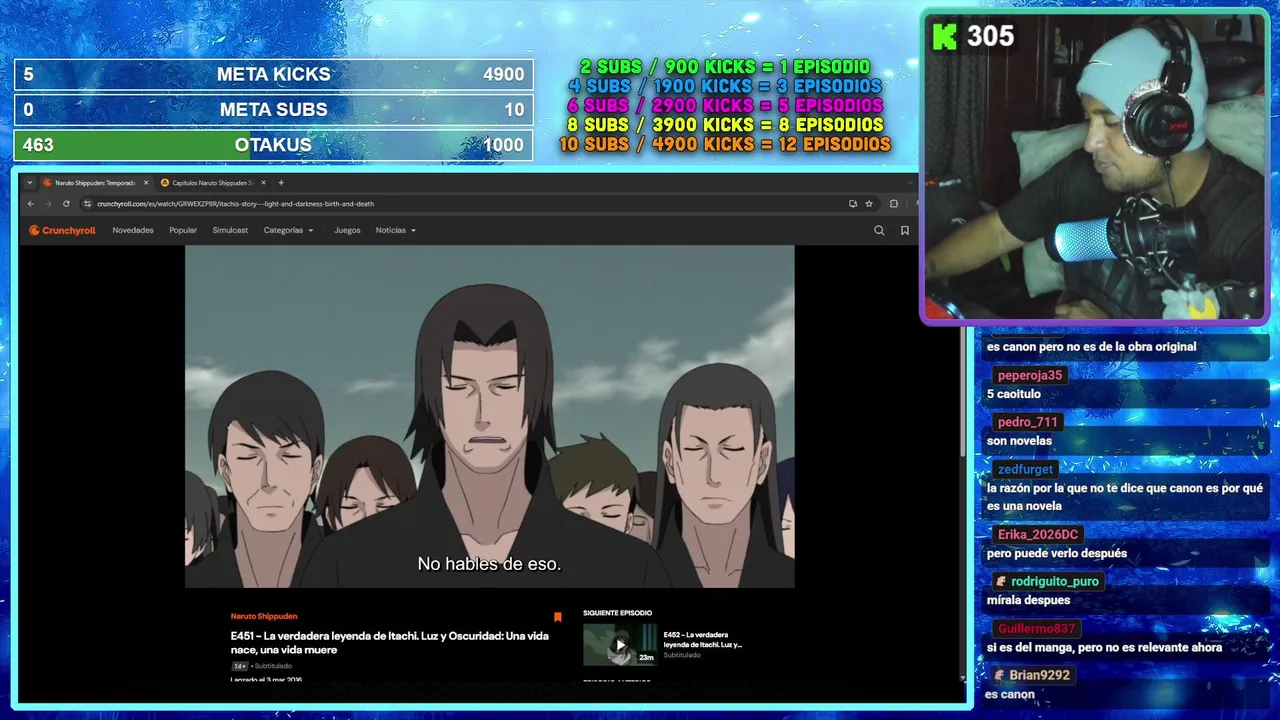Image resolution: width=1280 pixels, height=720 pixels.
Task: Click the crunchyroll.com address bar URL
Action: (x=235, y=203)
